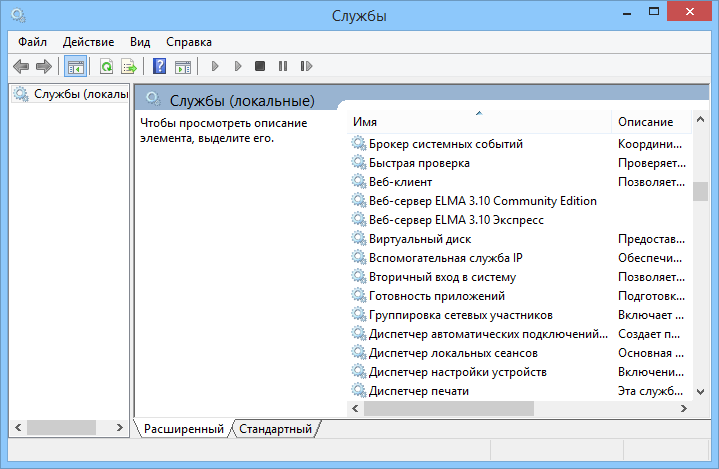
Task: Click the Back arrow toolbar button
Action: pyautogui.click(x=21, y=67)
